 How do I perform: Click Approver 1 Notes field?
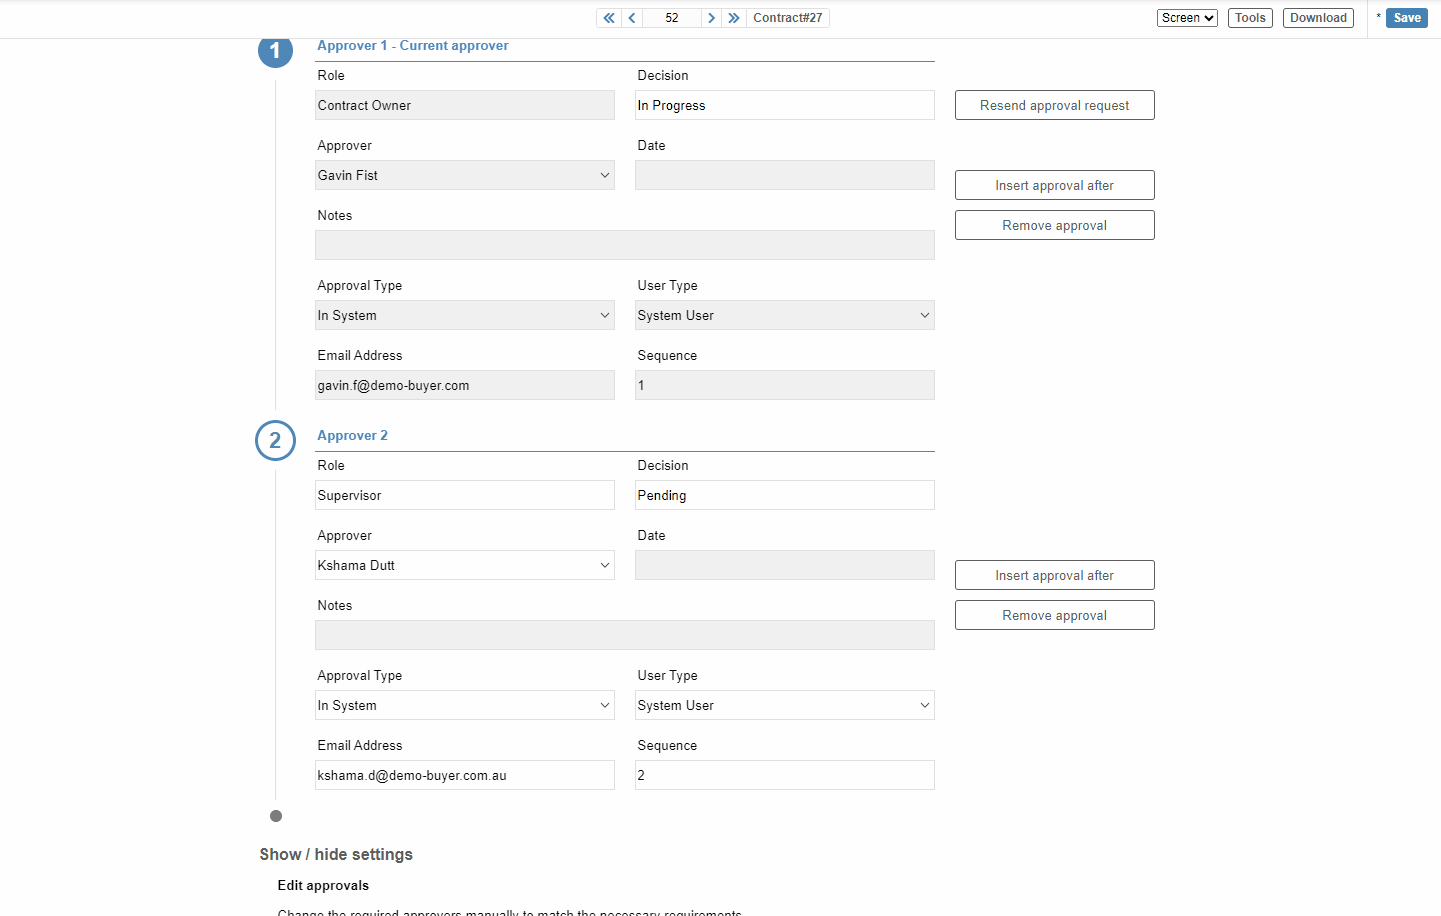click(625, 245)
